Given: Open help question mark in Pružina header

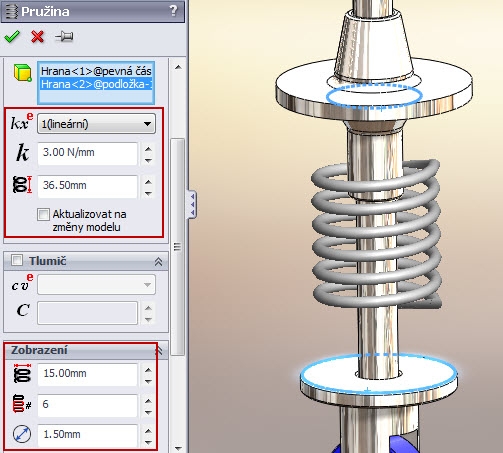Looking at the screenshot, I should pos(173,11).
